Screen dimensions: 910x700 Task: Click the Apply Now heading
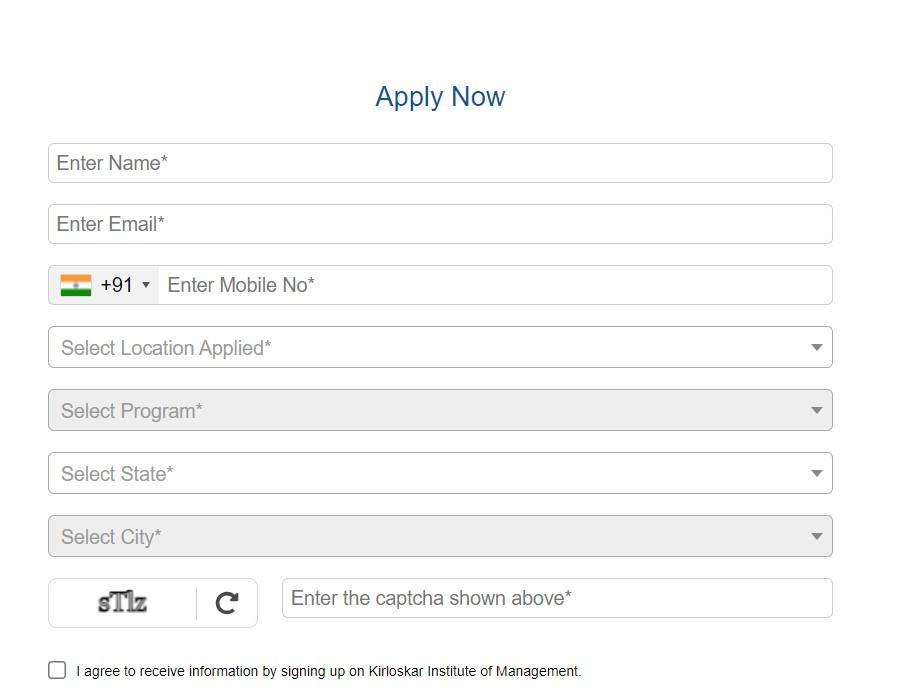440,97
